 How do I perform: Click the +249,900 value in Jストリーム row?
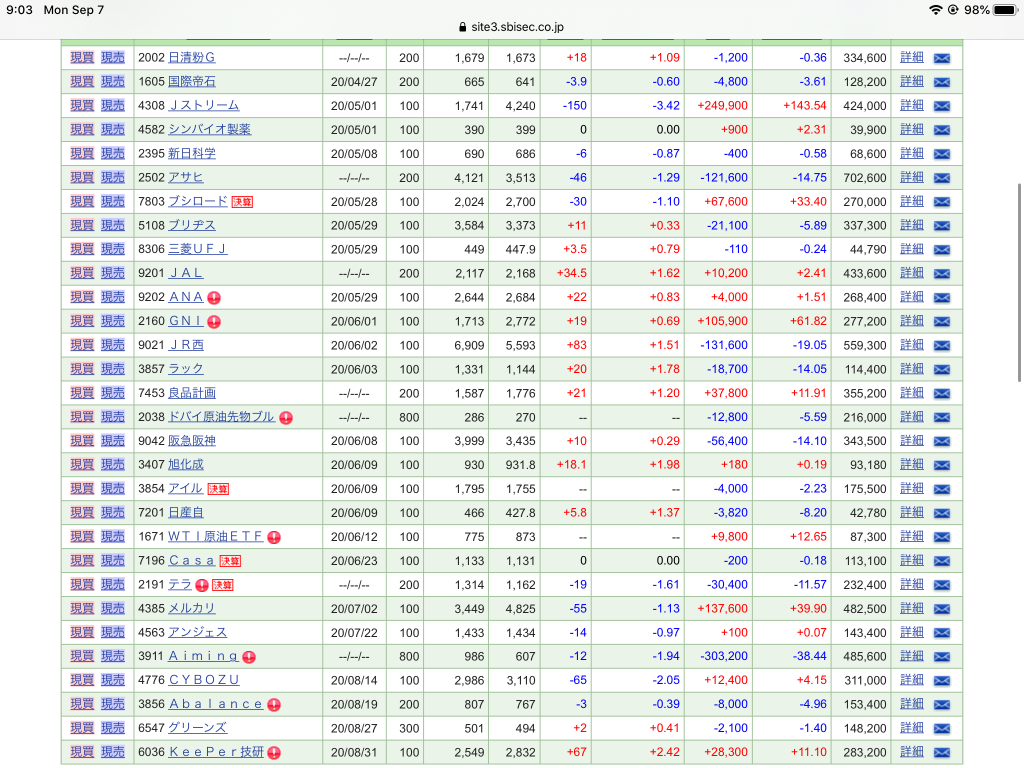pos(722,106)
